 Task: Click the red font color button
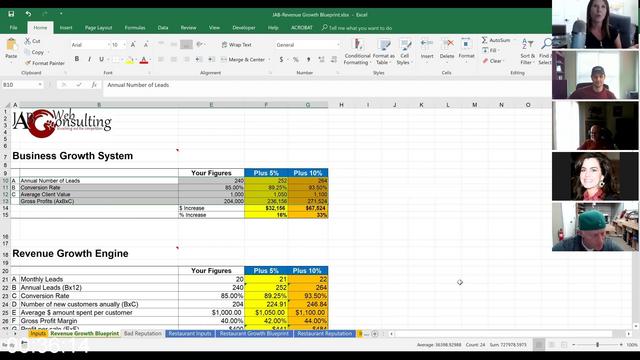144,60
